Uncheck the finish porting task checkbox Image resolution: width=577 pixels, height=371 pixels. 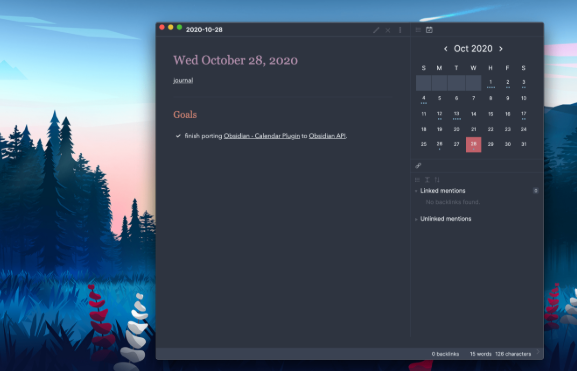[178, 136]
